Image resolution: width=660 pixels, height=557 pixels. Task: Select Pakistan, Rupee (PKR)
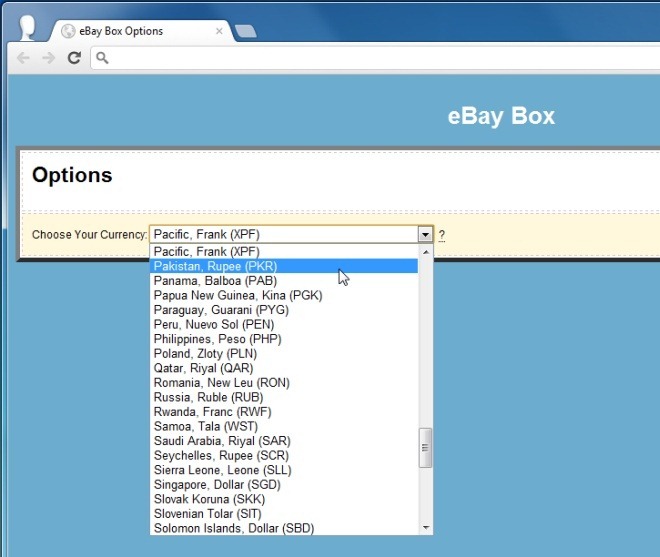284,266
